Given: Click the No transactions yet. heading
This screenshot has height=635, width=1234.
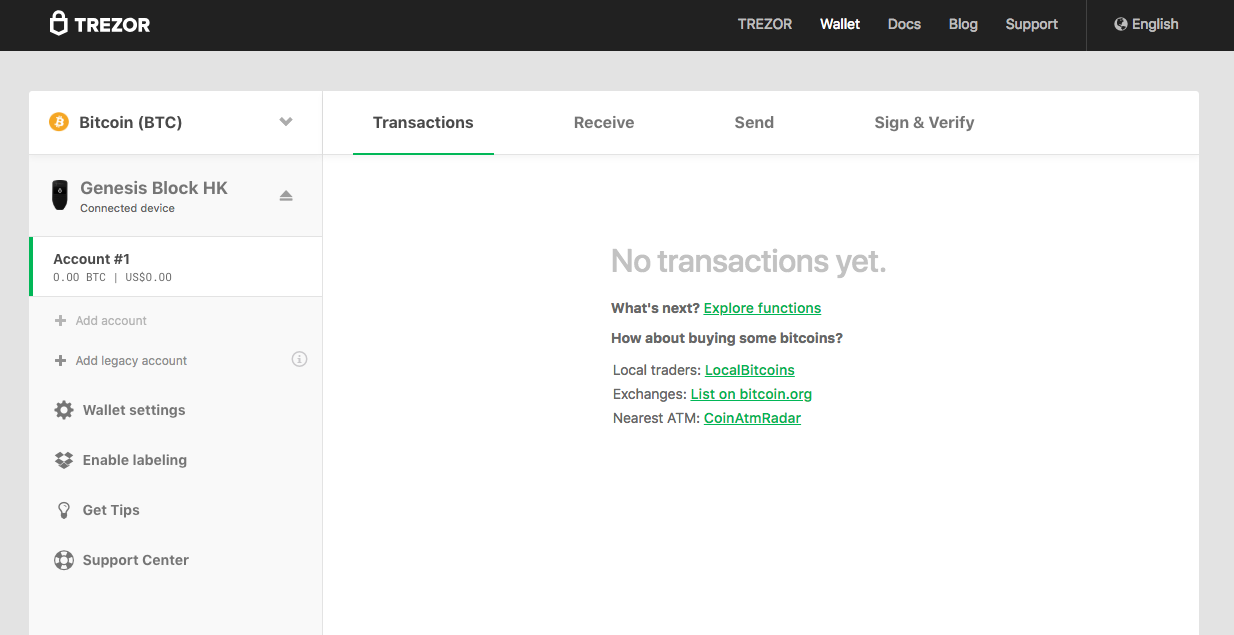Looking at the screenshot, I should click(x=748, y=261).
